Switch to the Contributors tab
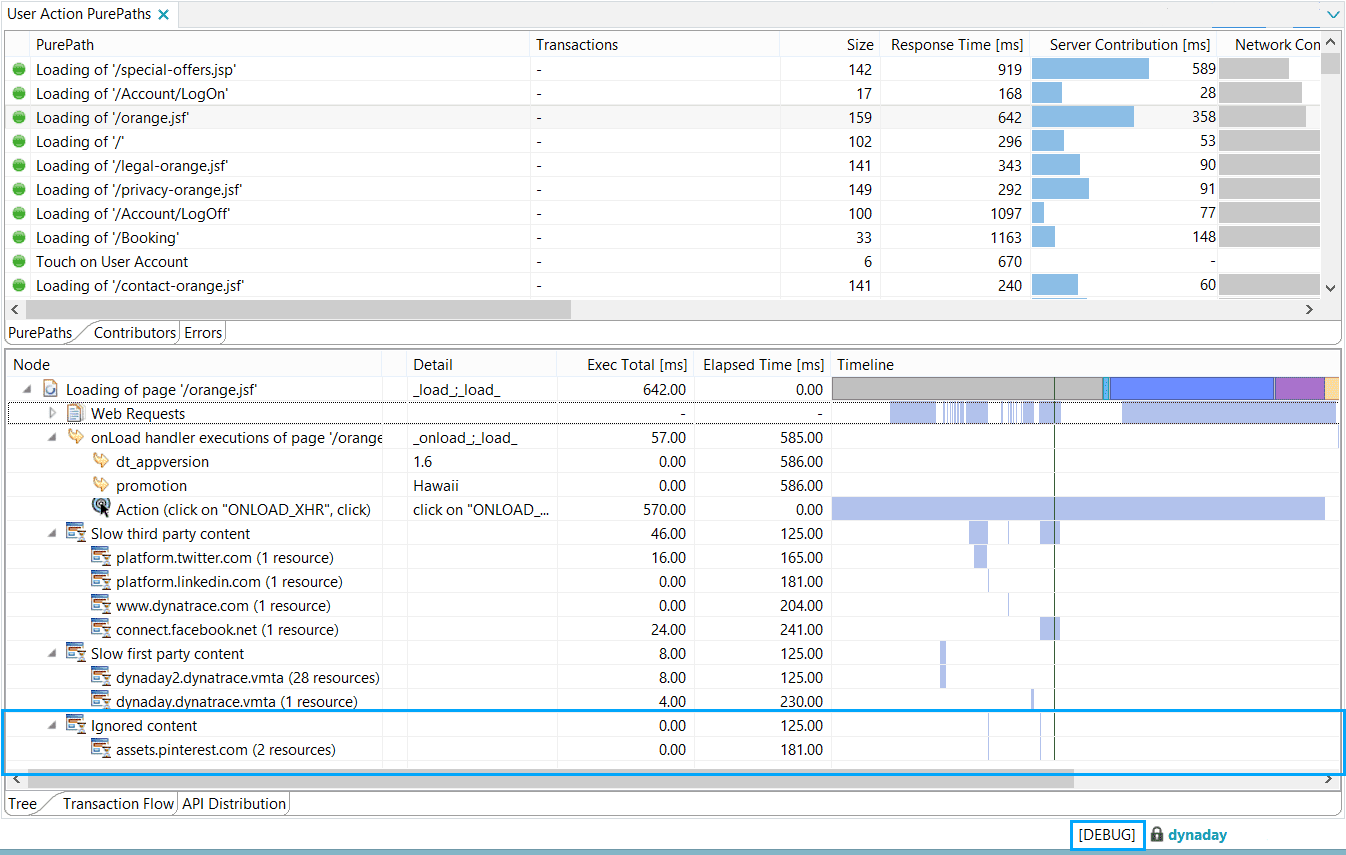 pos(134,333)
